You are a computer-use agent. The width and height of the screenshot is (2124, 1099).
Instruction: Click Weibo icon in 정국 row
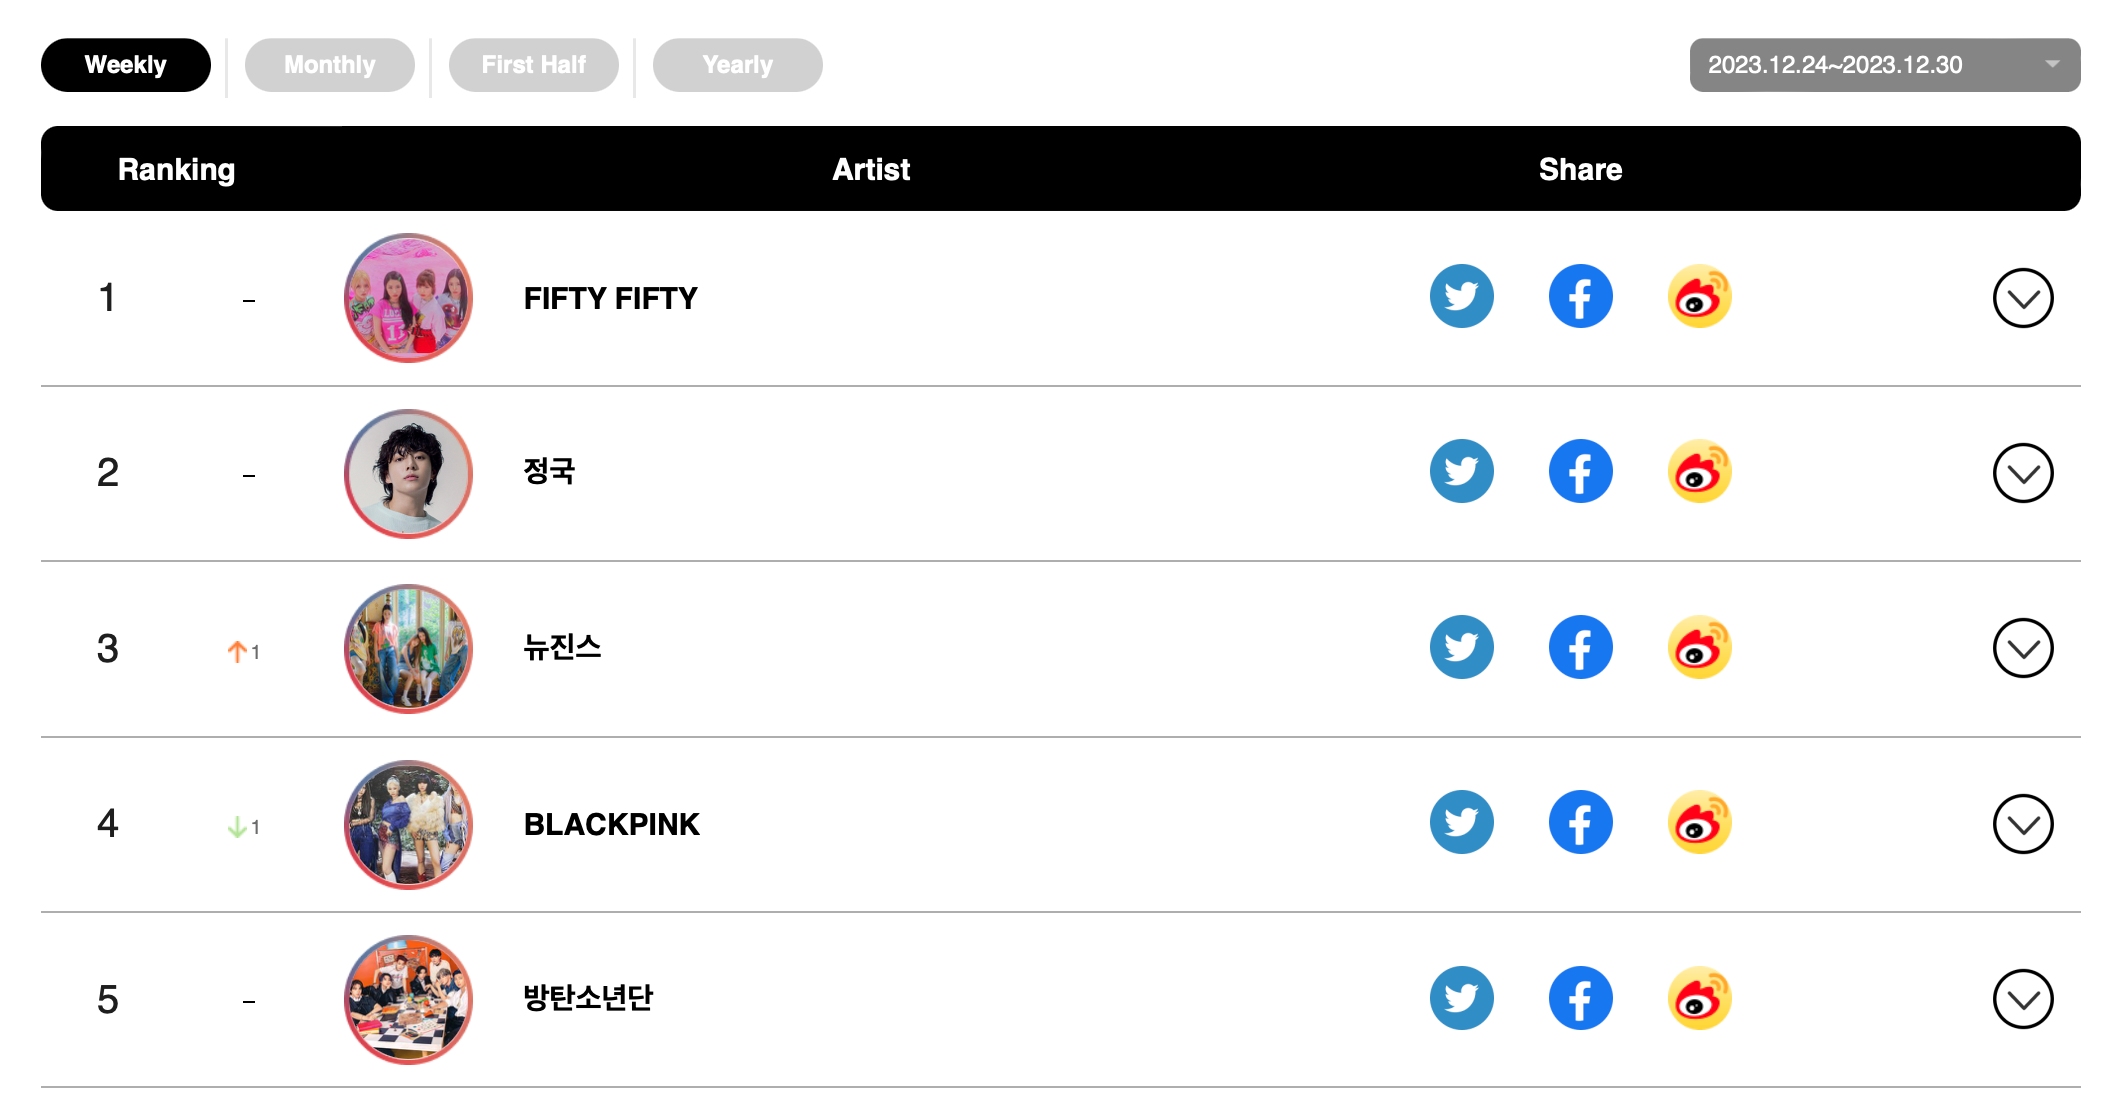coord(1699,472)
